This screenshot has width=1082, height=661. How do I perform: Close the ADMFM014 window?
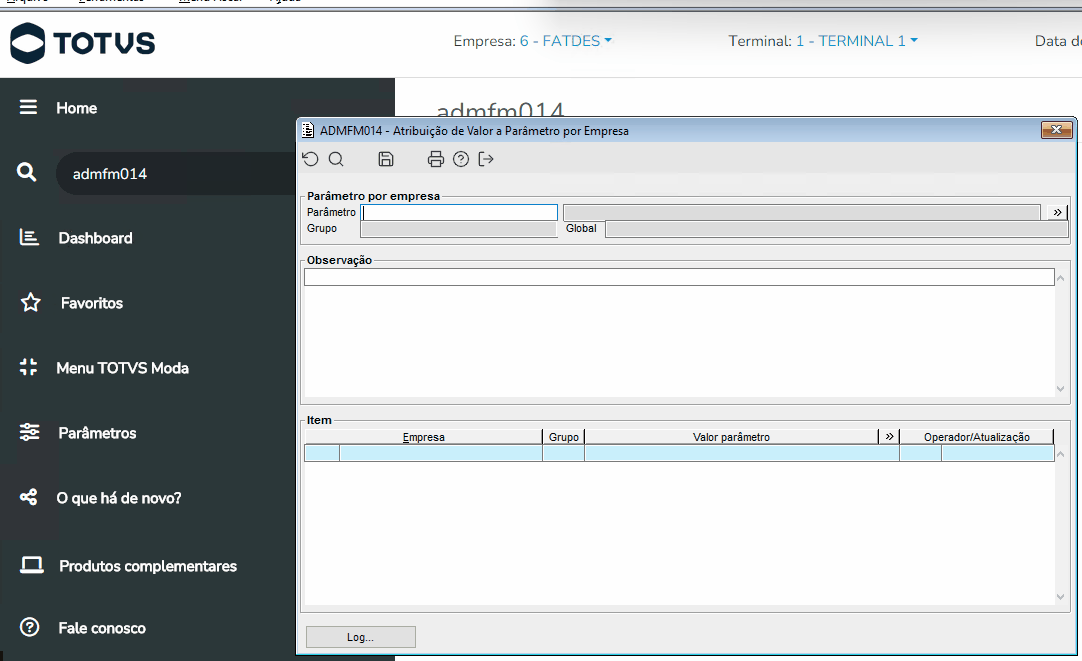coord(1056,130)
